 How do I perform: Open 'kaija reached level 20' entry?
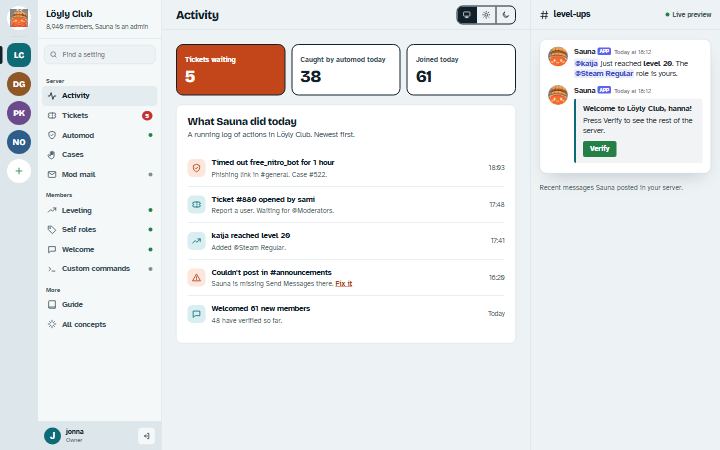tap(346, 241)
